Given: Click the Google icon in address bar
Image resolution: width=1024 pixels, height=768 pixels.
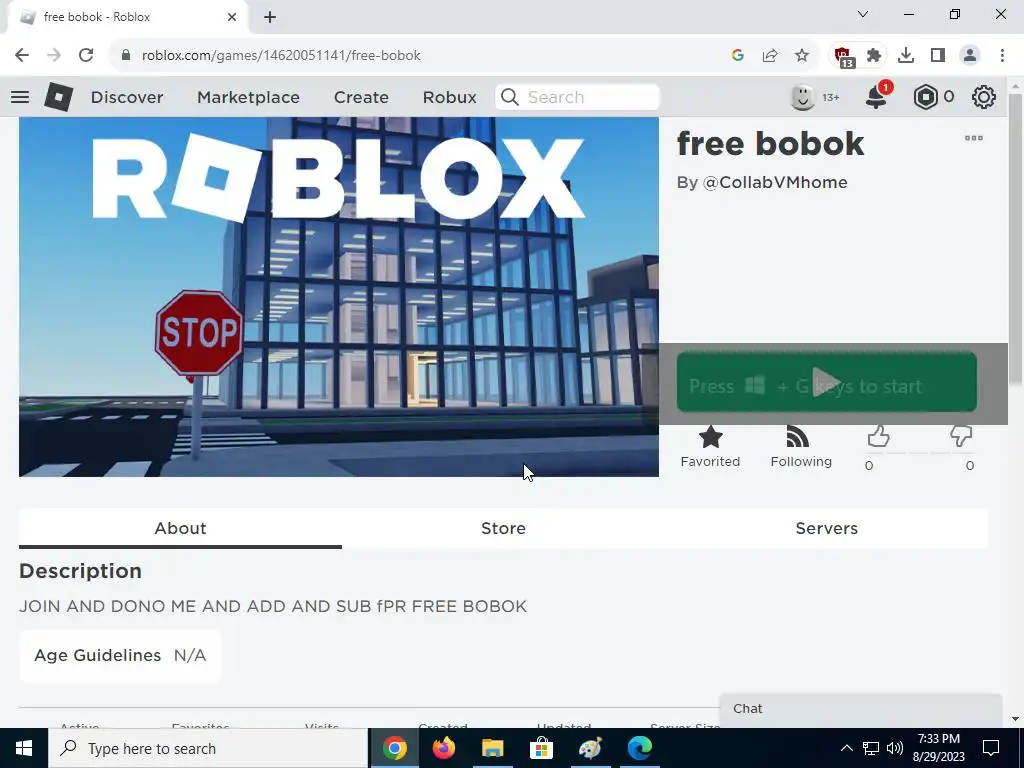Looking at the screenshot, I should tap(738, 56).
